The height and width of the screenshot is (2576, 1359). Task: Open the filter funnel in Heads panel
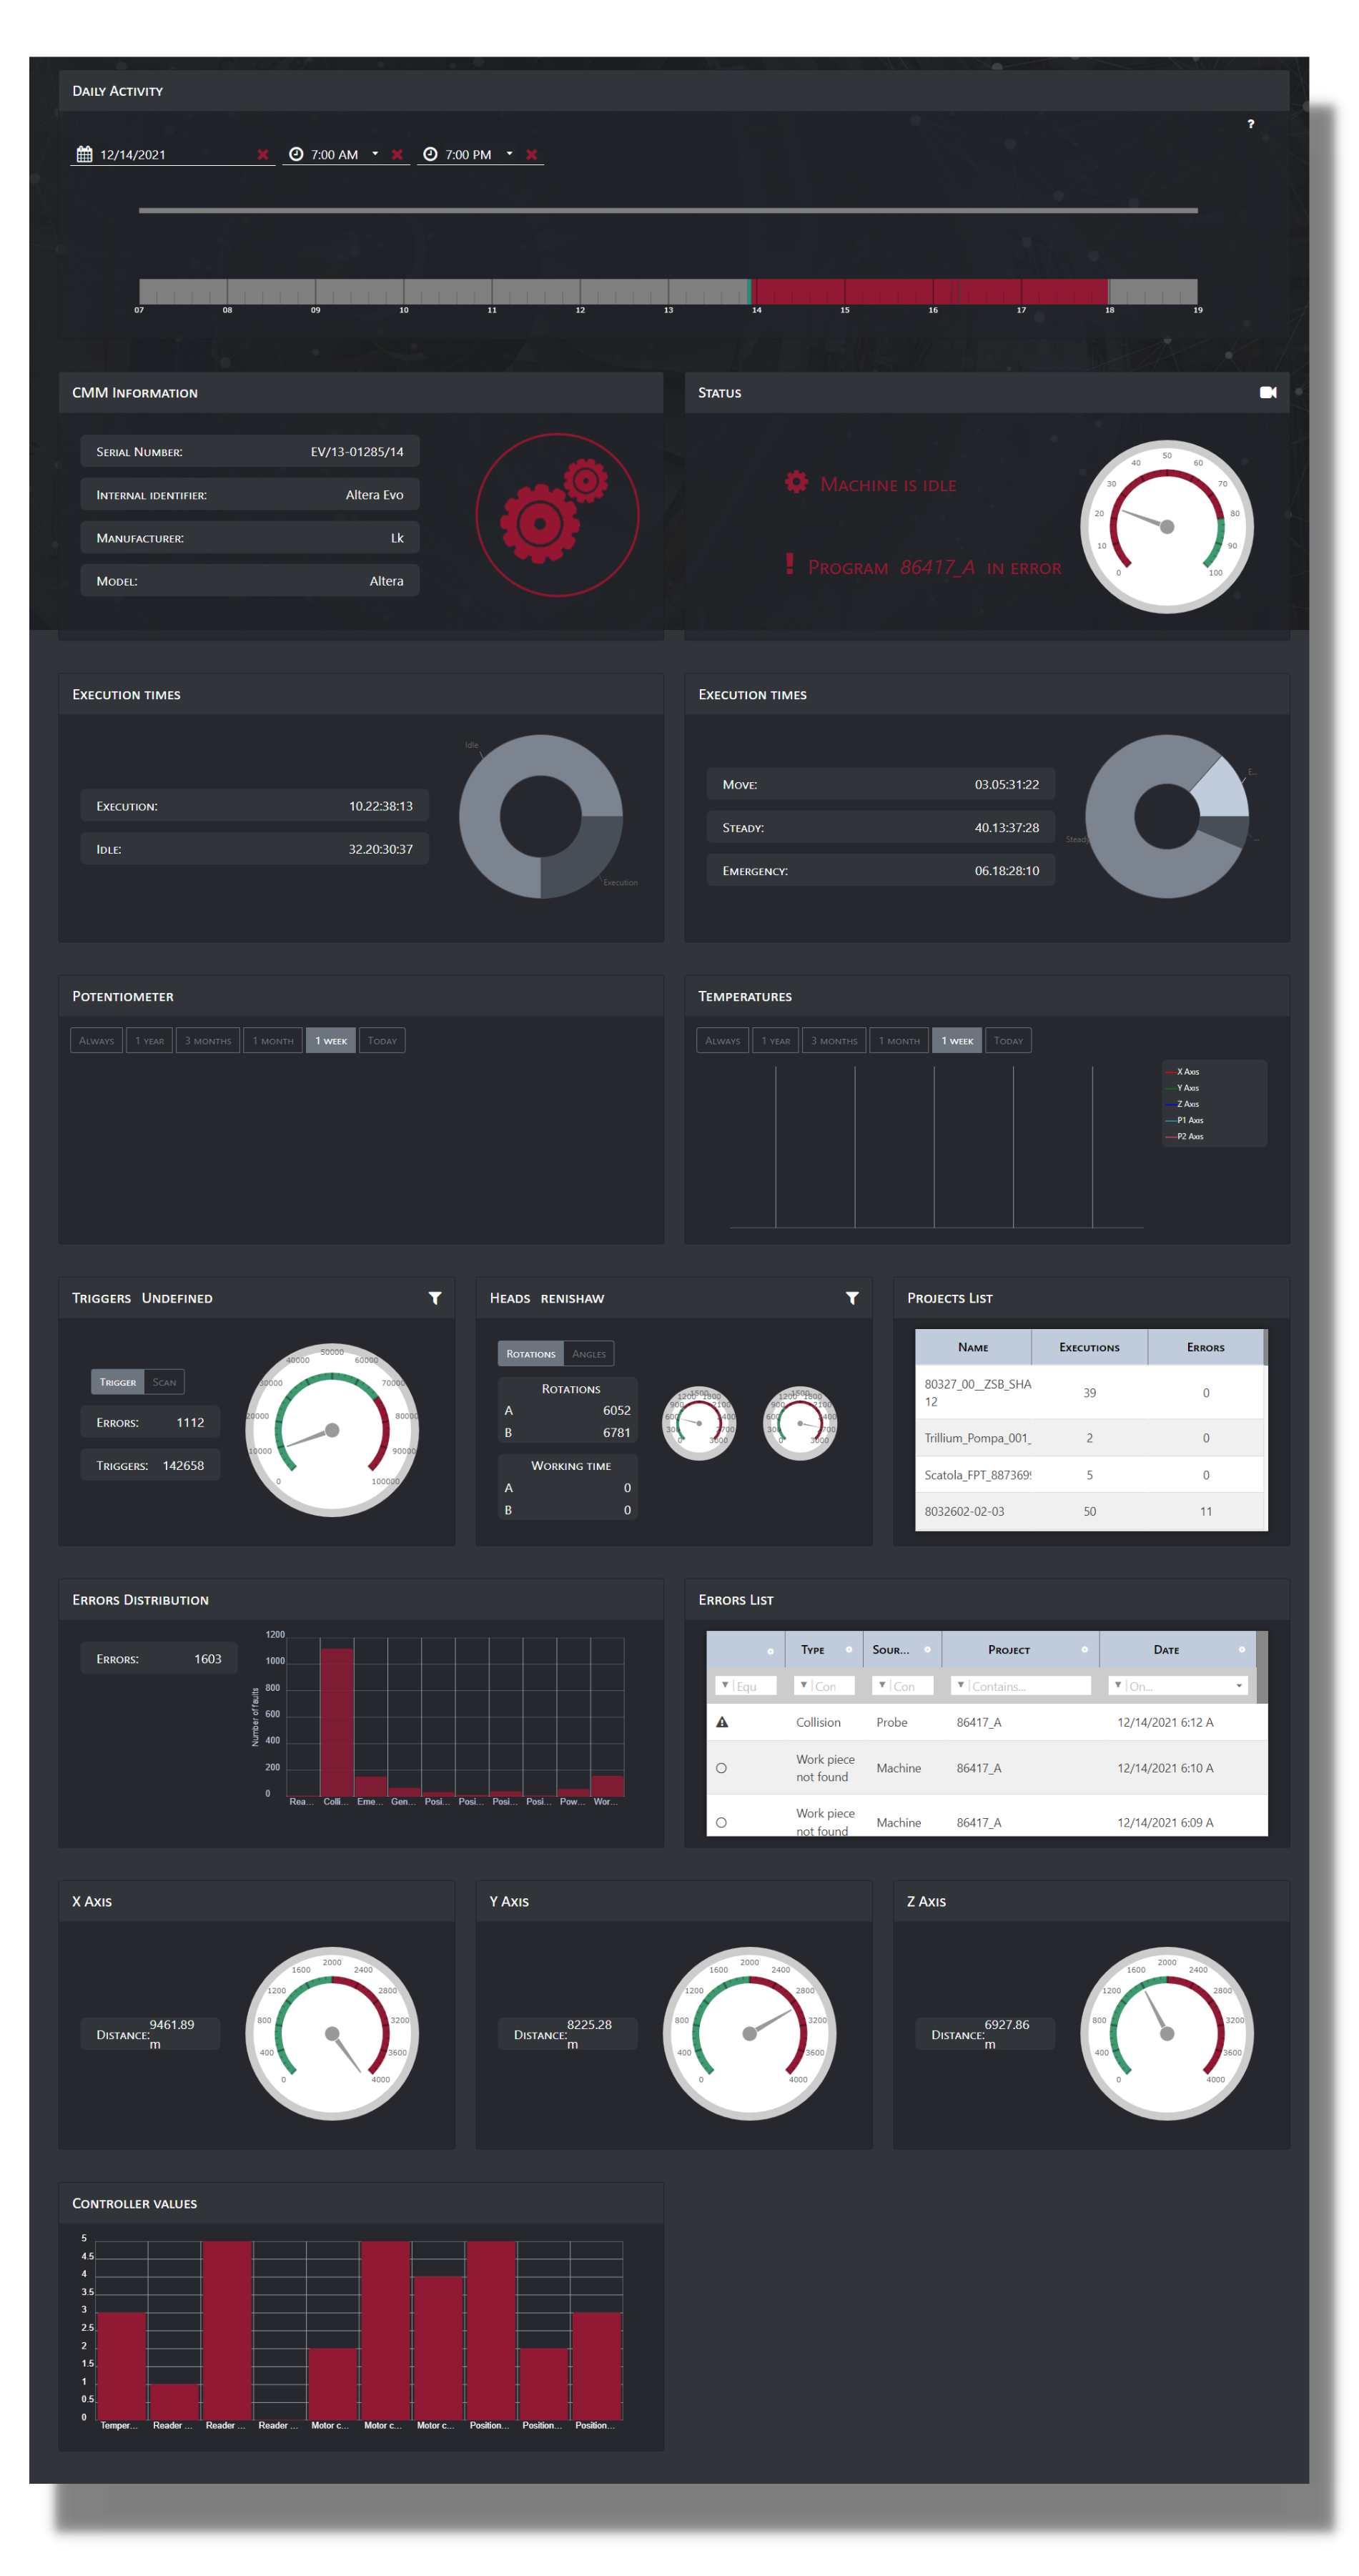coord(852,1298)
